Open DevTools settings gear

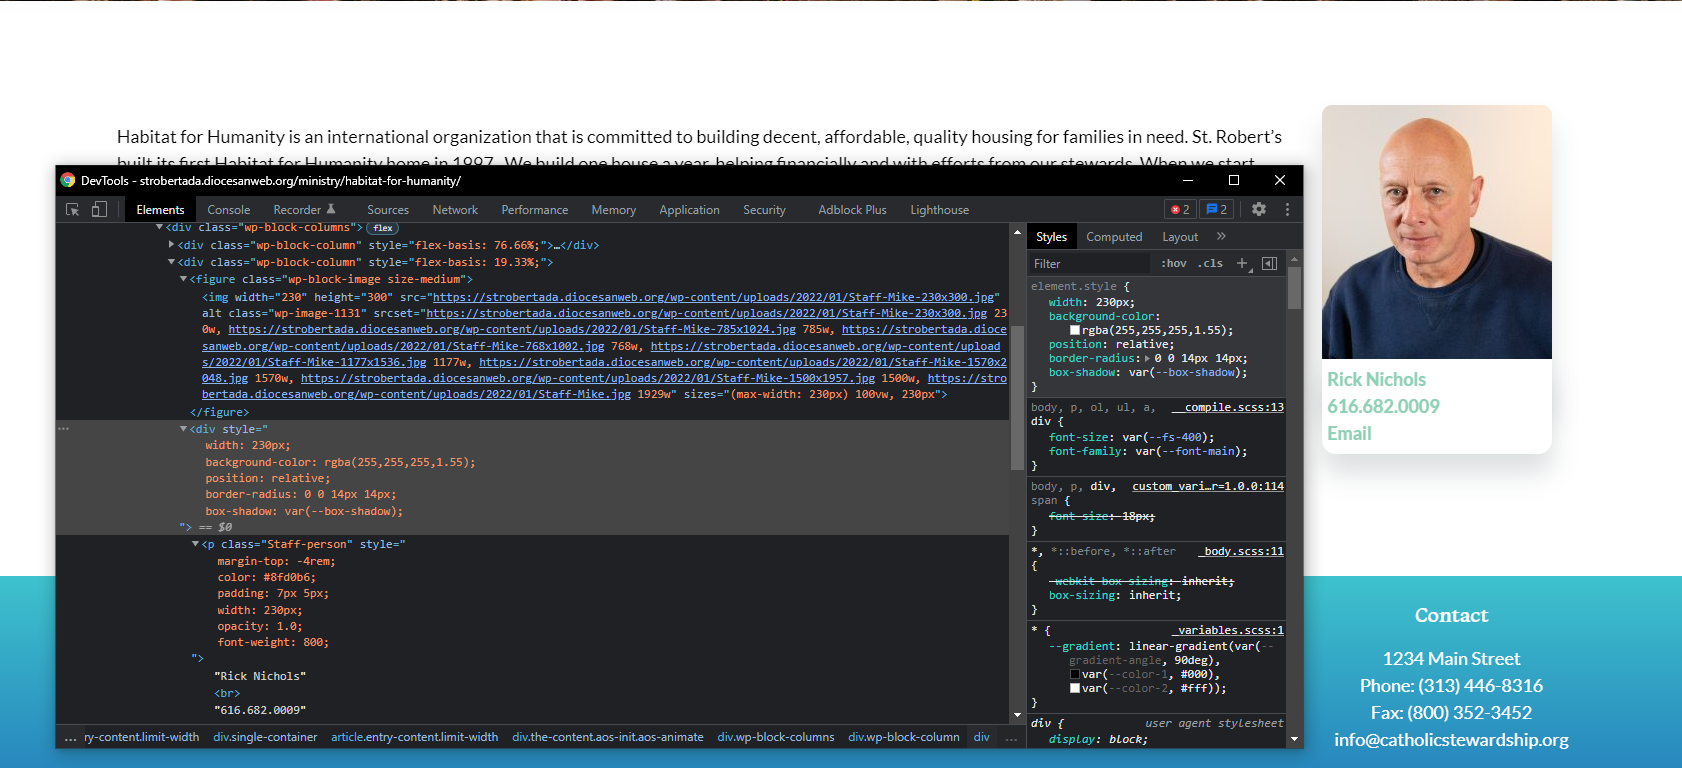pos(1259,209)
